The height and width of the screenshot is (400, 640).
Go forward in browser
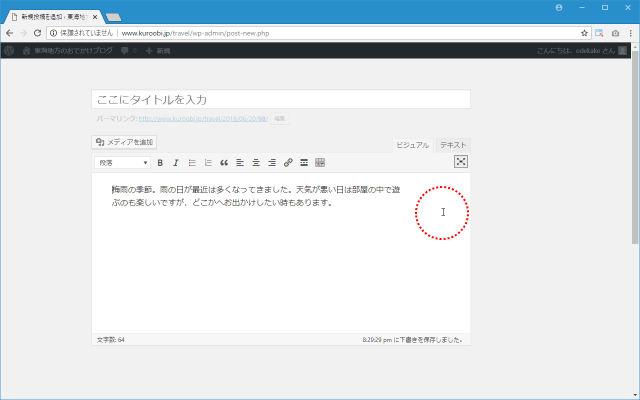(23, 33)
